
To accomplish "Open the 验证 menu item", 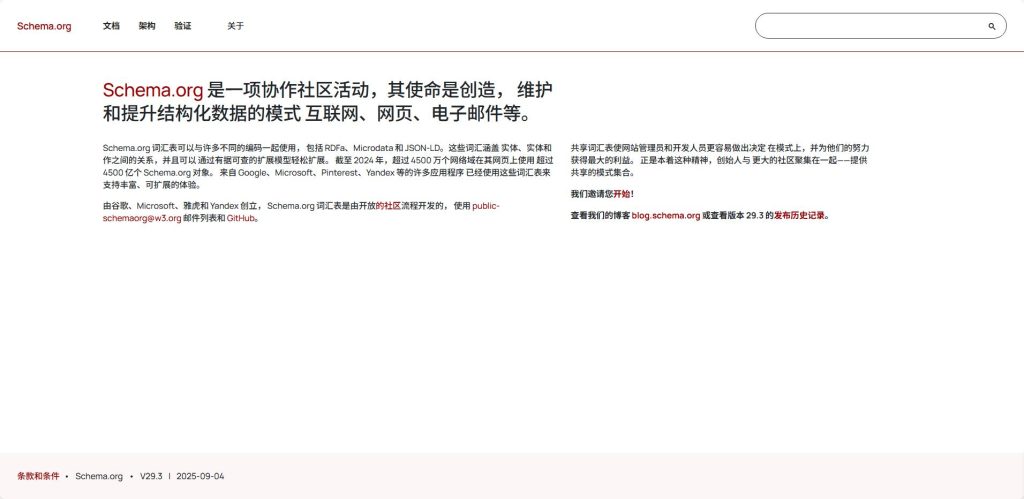I will (183, 26).
